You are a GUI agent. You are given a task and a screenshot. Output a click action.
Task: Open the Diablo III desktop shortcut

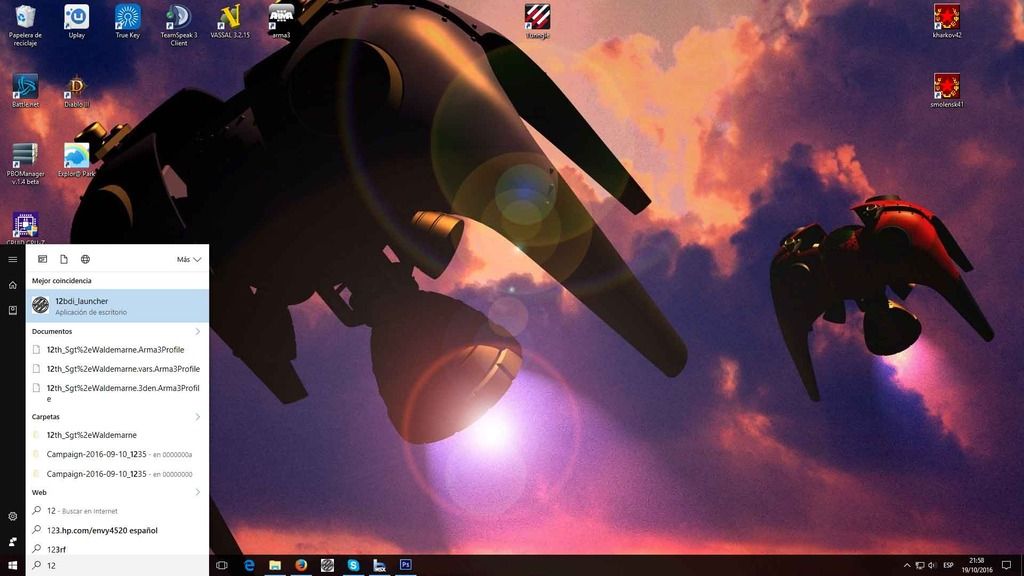[x=76, y=91]
